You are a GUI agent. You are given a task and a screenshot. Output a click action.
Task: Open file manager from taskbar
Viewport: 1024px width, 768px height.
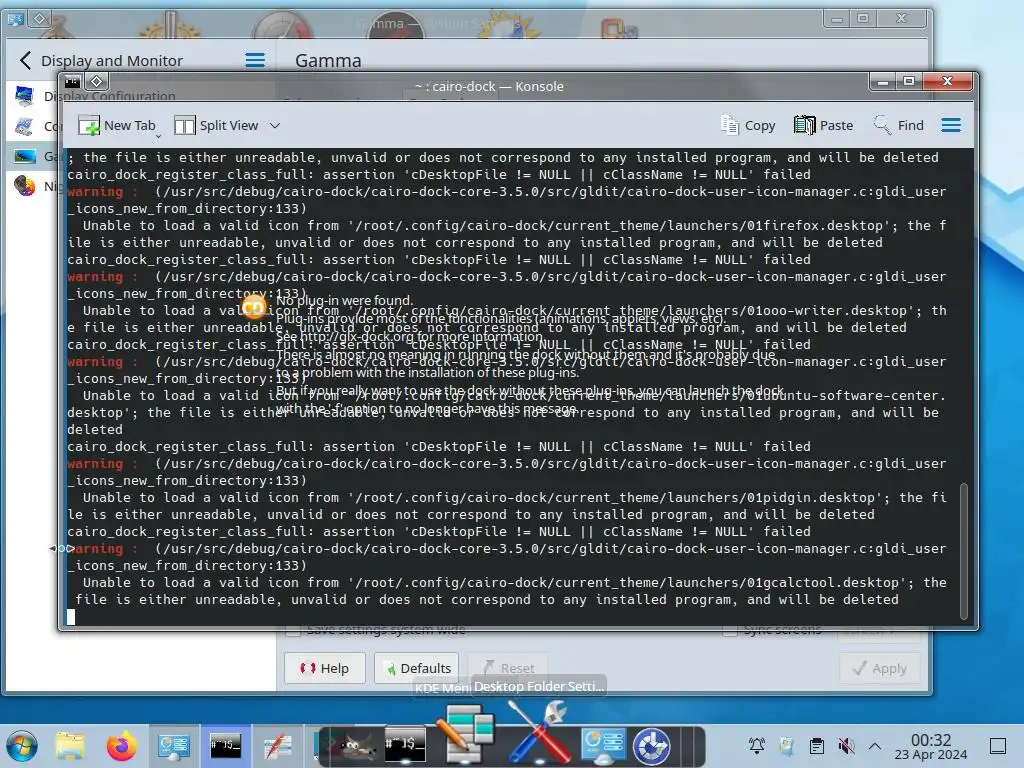point(70,746)
